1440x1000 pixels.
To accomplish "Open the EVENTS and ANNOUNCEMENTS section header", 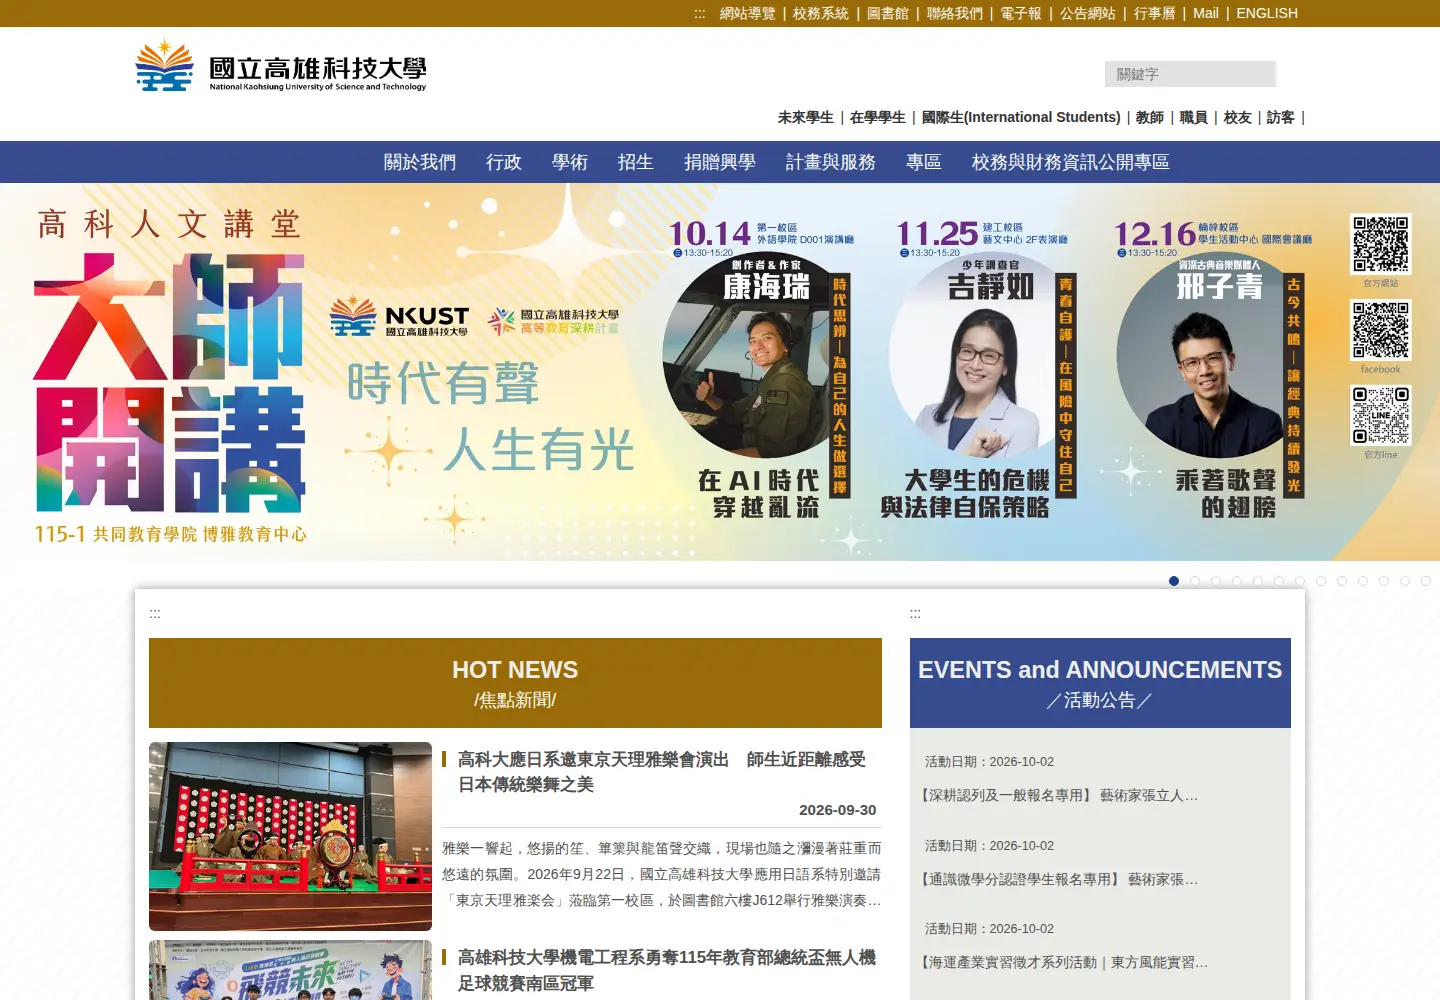I will [1100, 683].
